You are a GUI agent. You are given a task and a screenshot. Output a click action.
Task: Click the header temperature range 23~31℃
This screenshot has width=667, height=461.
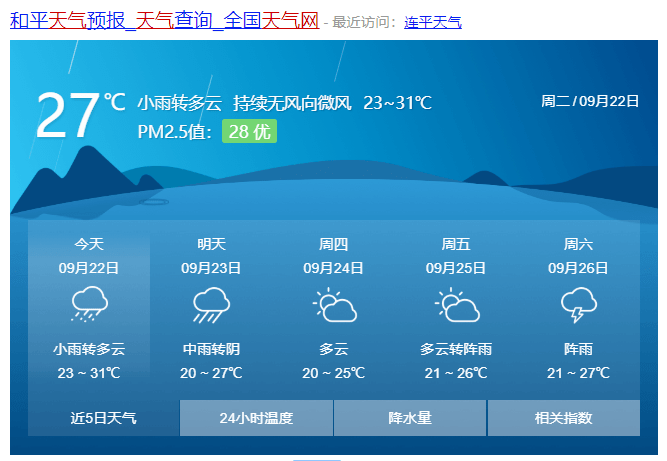pyautogui.click(x=397, y=103)
